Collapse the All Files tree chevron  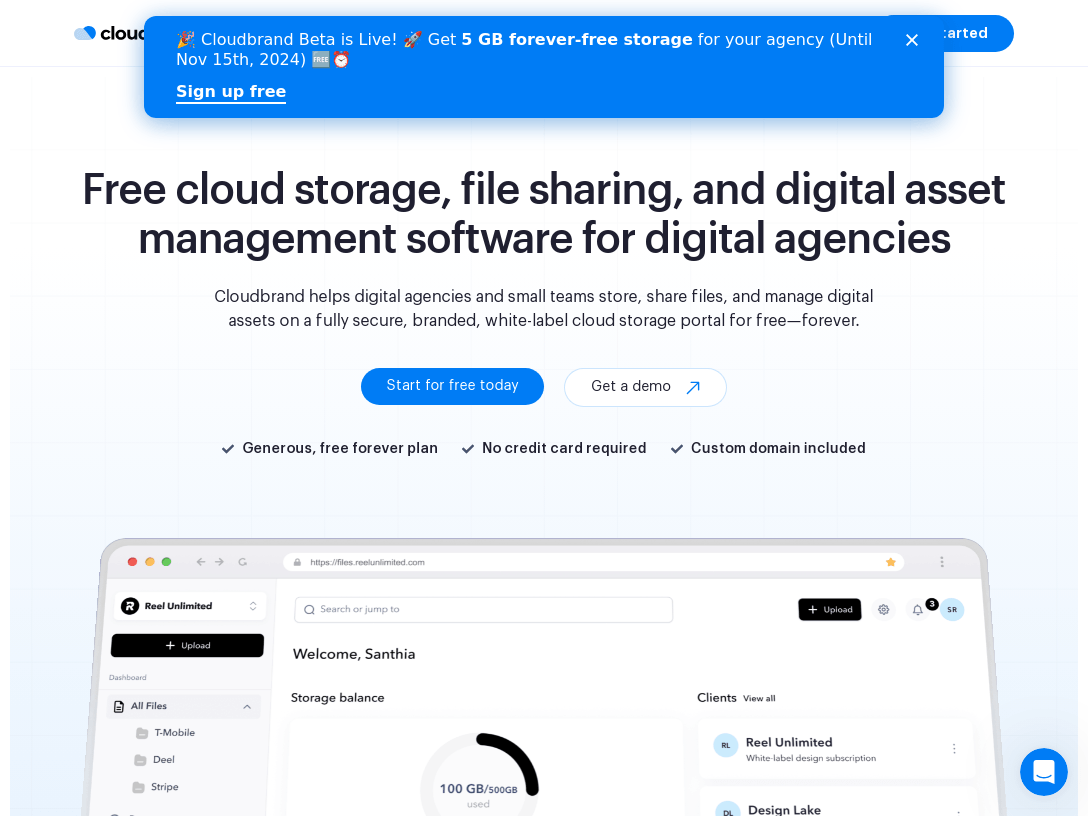click(x=247, y=706)
